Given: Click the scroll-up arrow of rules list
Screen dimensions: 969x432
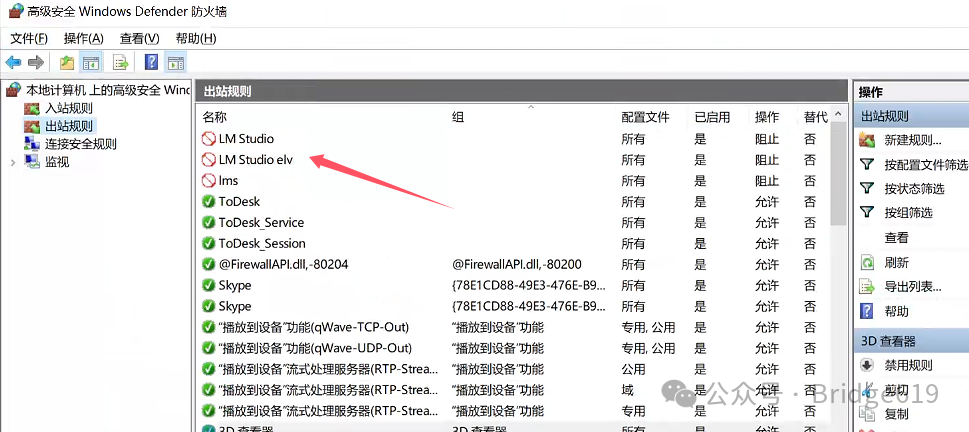Looking at the screenshot, I should (x=838, y=114).
